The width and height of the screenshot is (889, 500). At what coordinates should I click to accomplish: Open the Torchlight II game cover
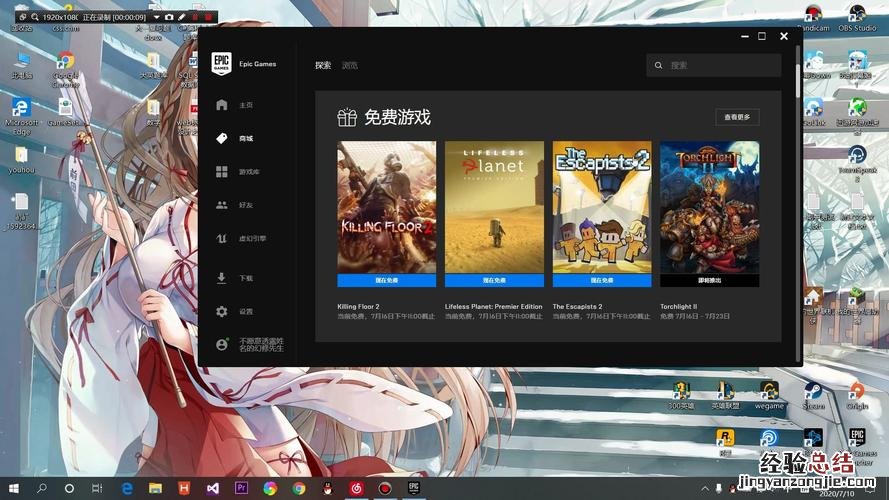[709, 207]
